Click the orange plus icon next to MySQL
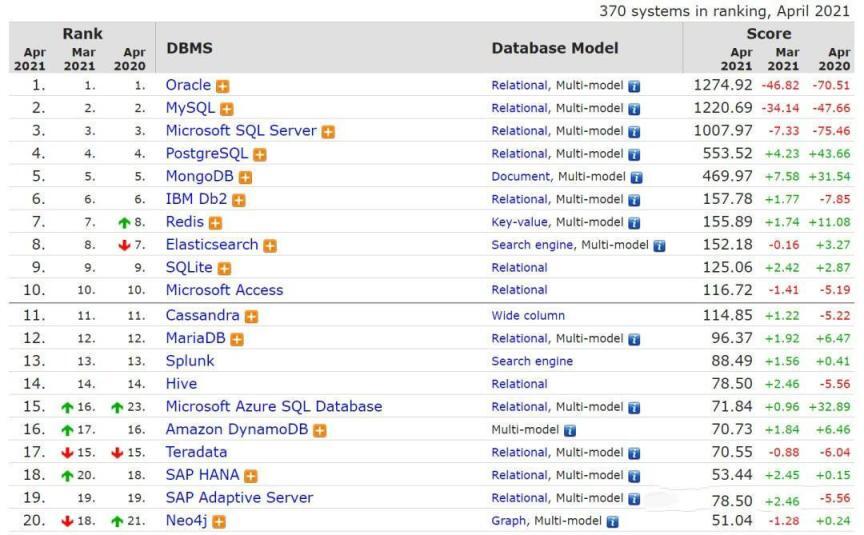864x535 pixels. (x=227, y=109)
